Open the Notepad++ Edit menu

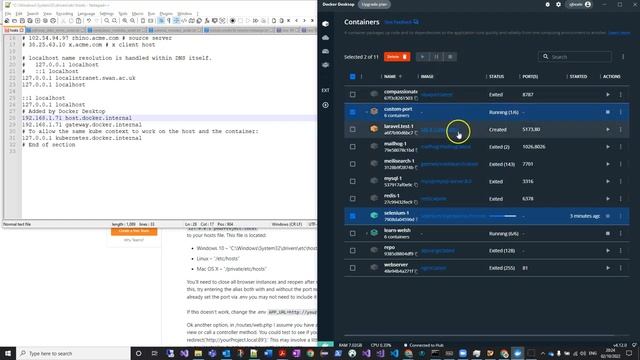pos(19,13)
